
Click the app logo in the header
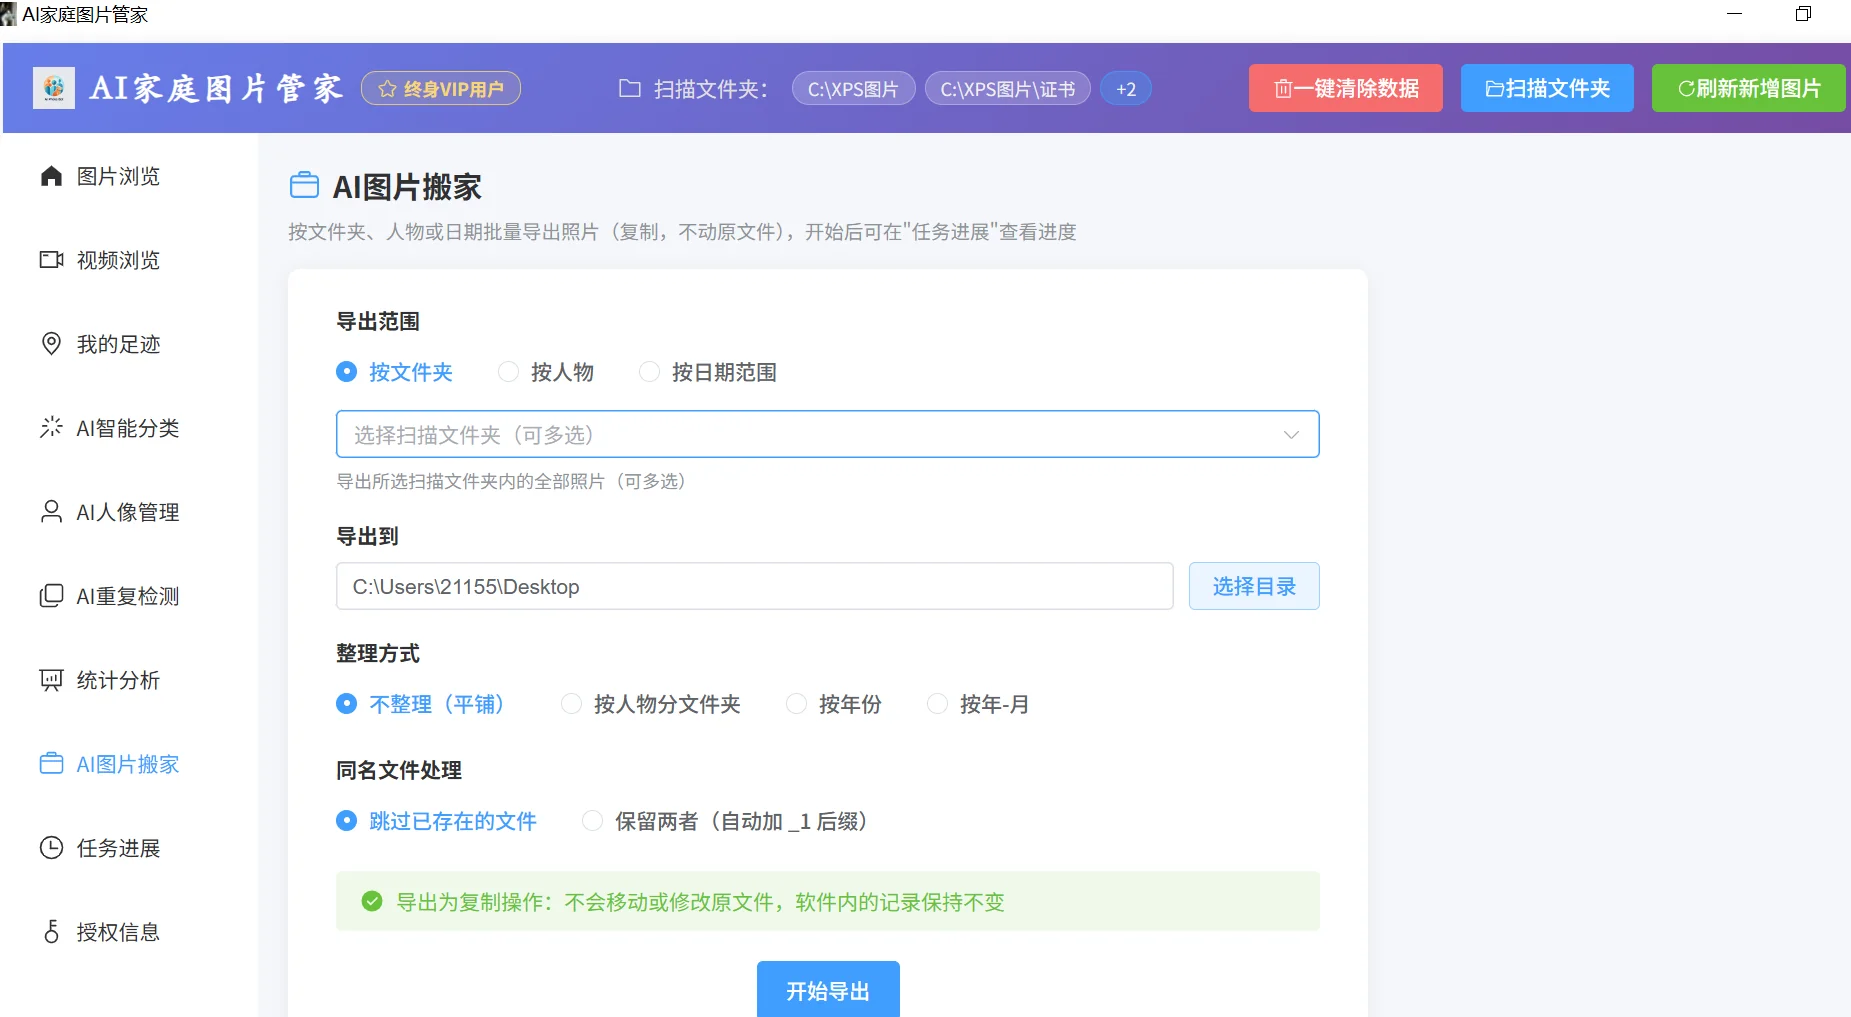[54, 88]
